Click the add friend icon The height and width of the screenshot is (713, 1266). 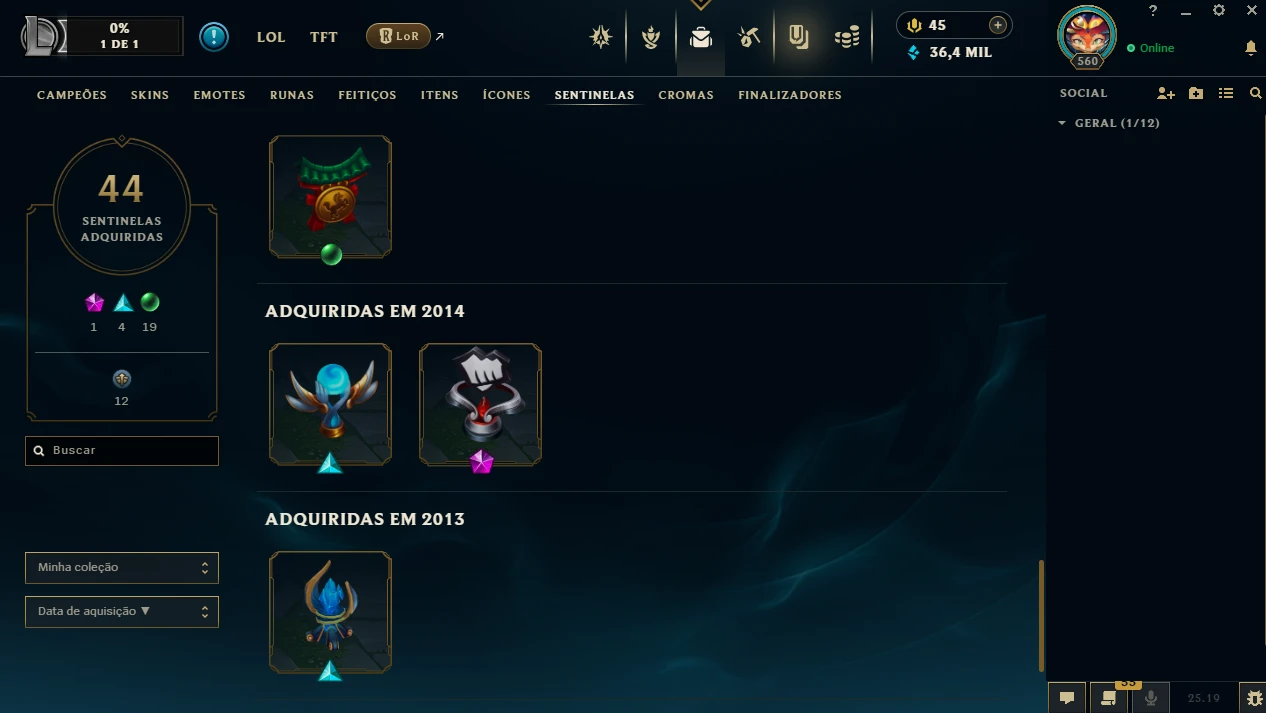[1166, 93]
